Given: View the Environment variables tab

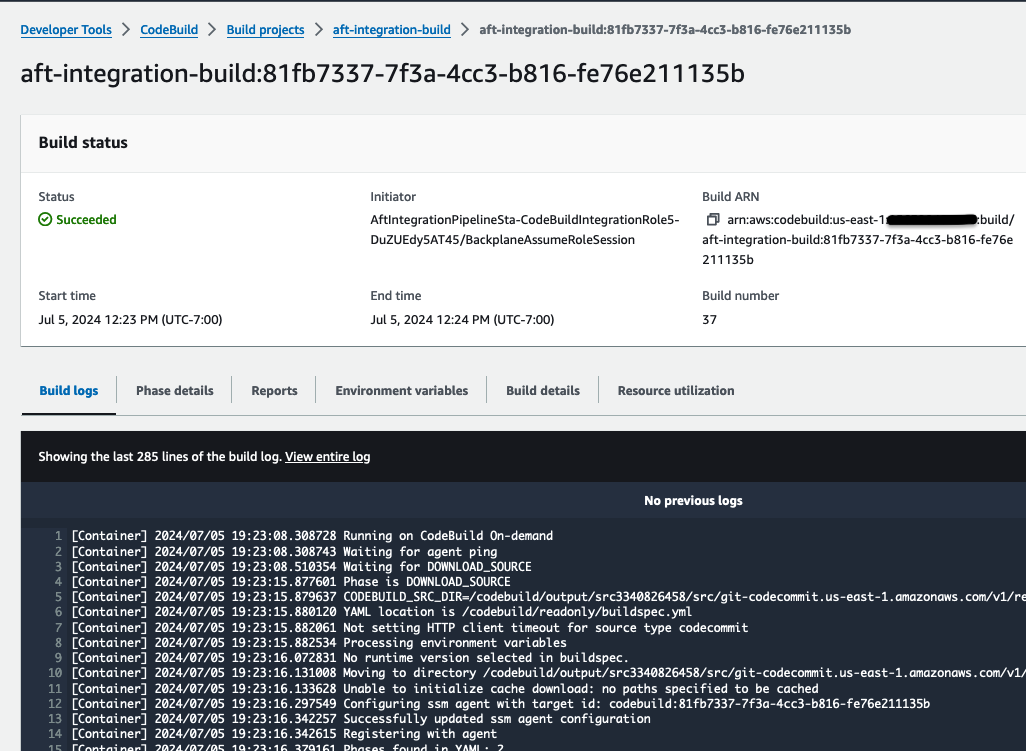Looking at the screenshot, I should (x=400, y=390).
